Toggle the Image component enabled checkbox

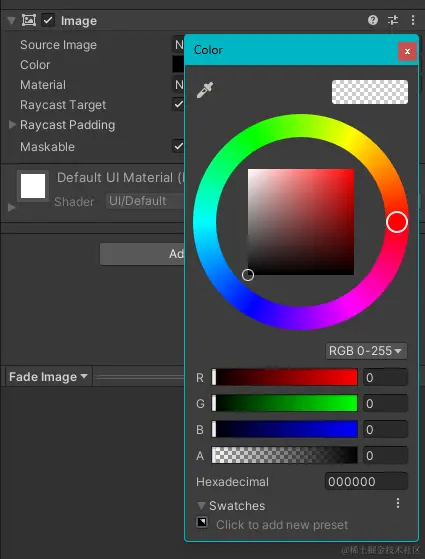48,20
